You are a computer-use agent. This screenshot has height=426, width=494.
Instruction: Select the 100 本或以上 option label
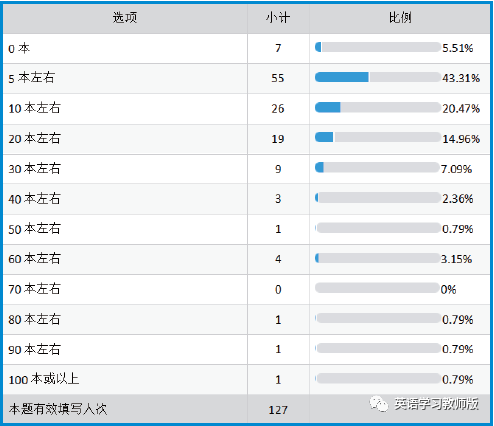point(44,379)
